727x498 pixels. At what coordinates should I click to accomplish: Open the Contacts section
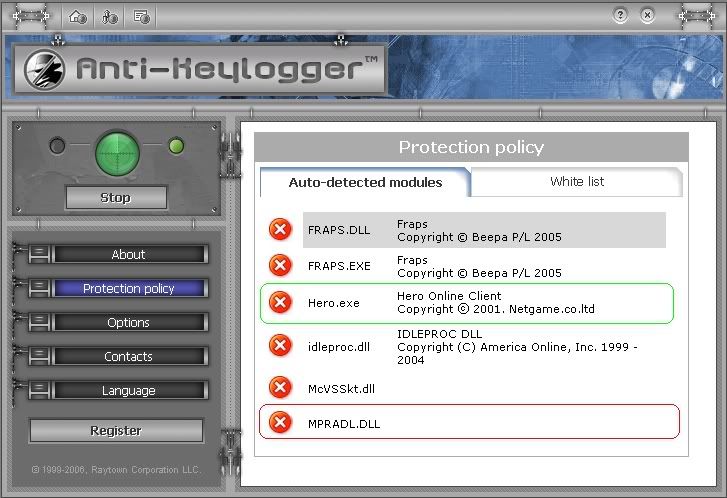128,356
